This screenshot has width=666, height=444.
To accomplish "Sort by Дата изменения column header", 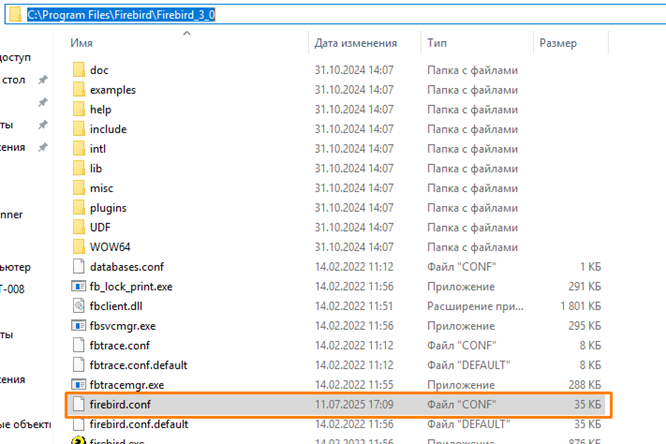I will coord(355,43).
